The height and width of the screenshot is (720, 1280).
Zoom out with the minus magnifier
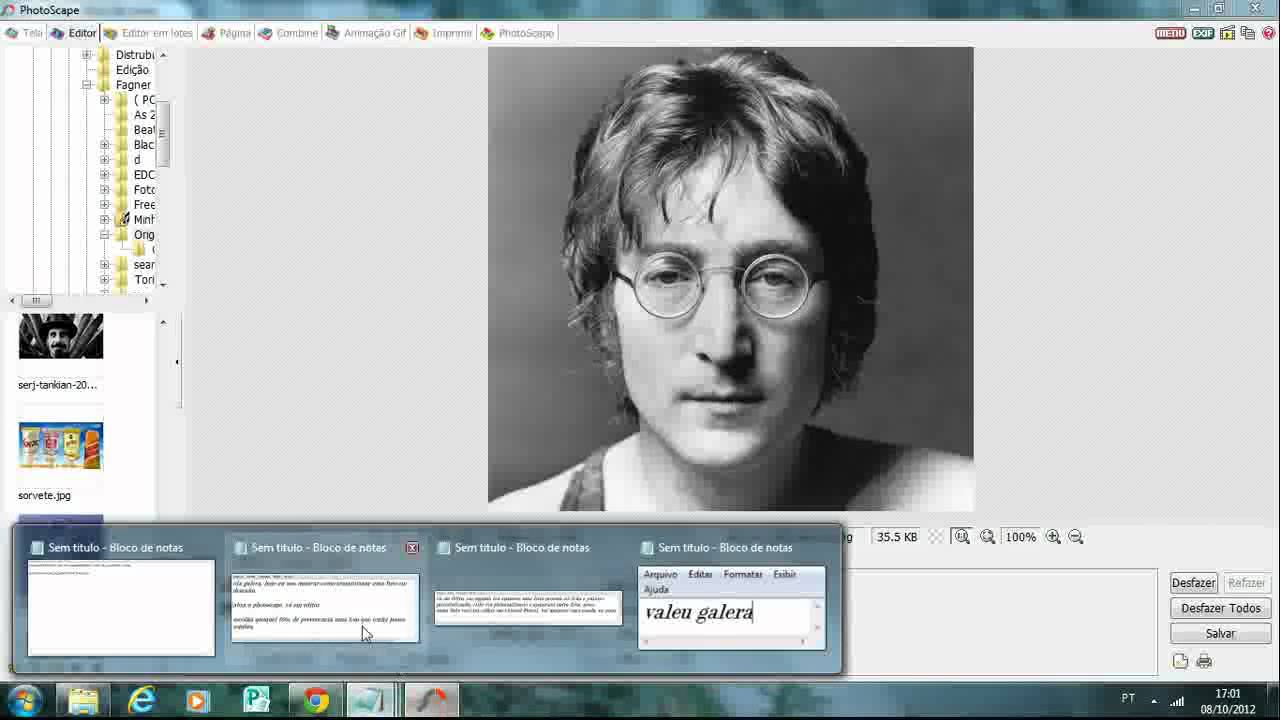(x=1076, y=537)
